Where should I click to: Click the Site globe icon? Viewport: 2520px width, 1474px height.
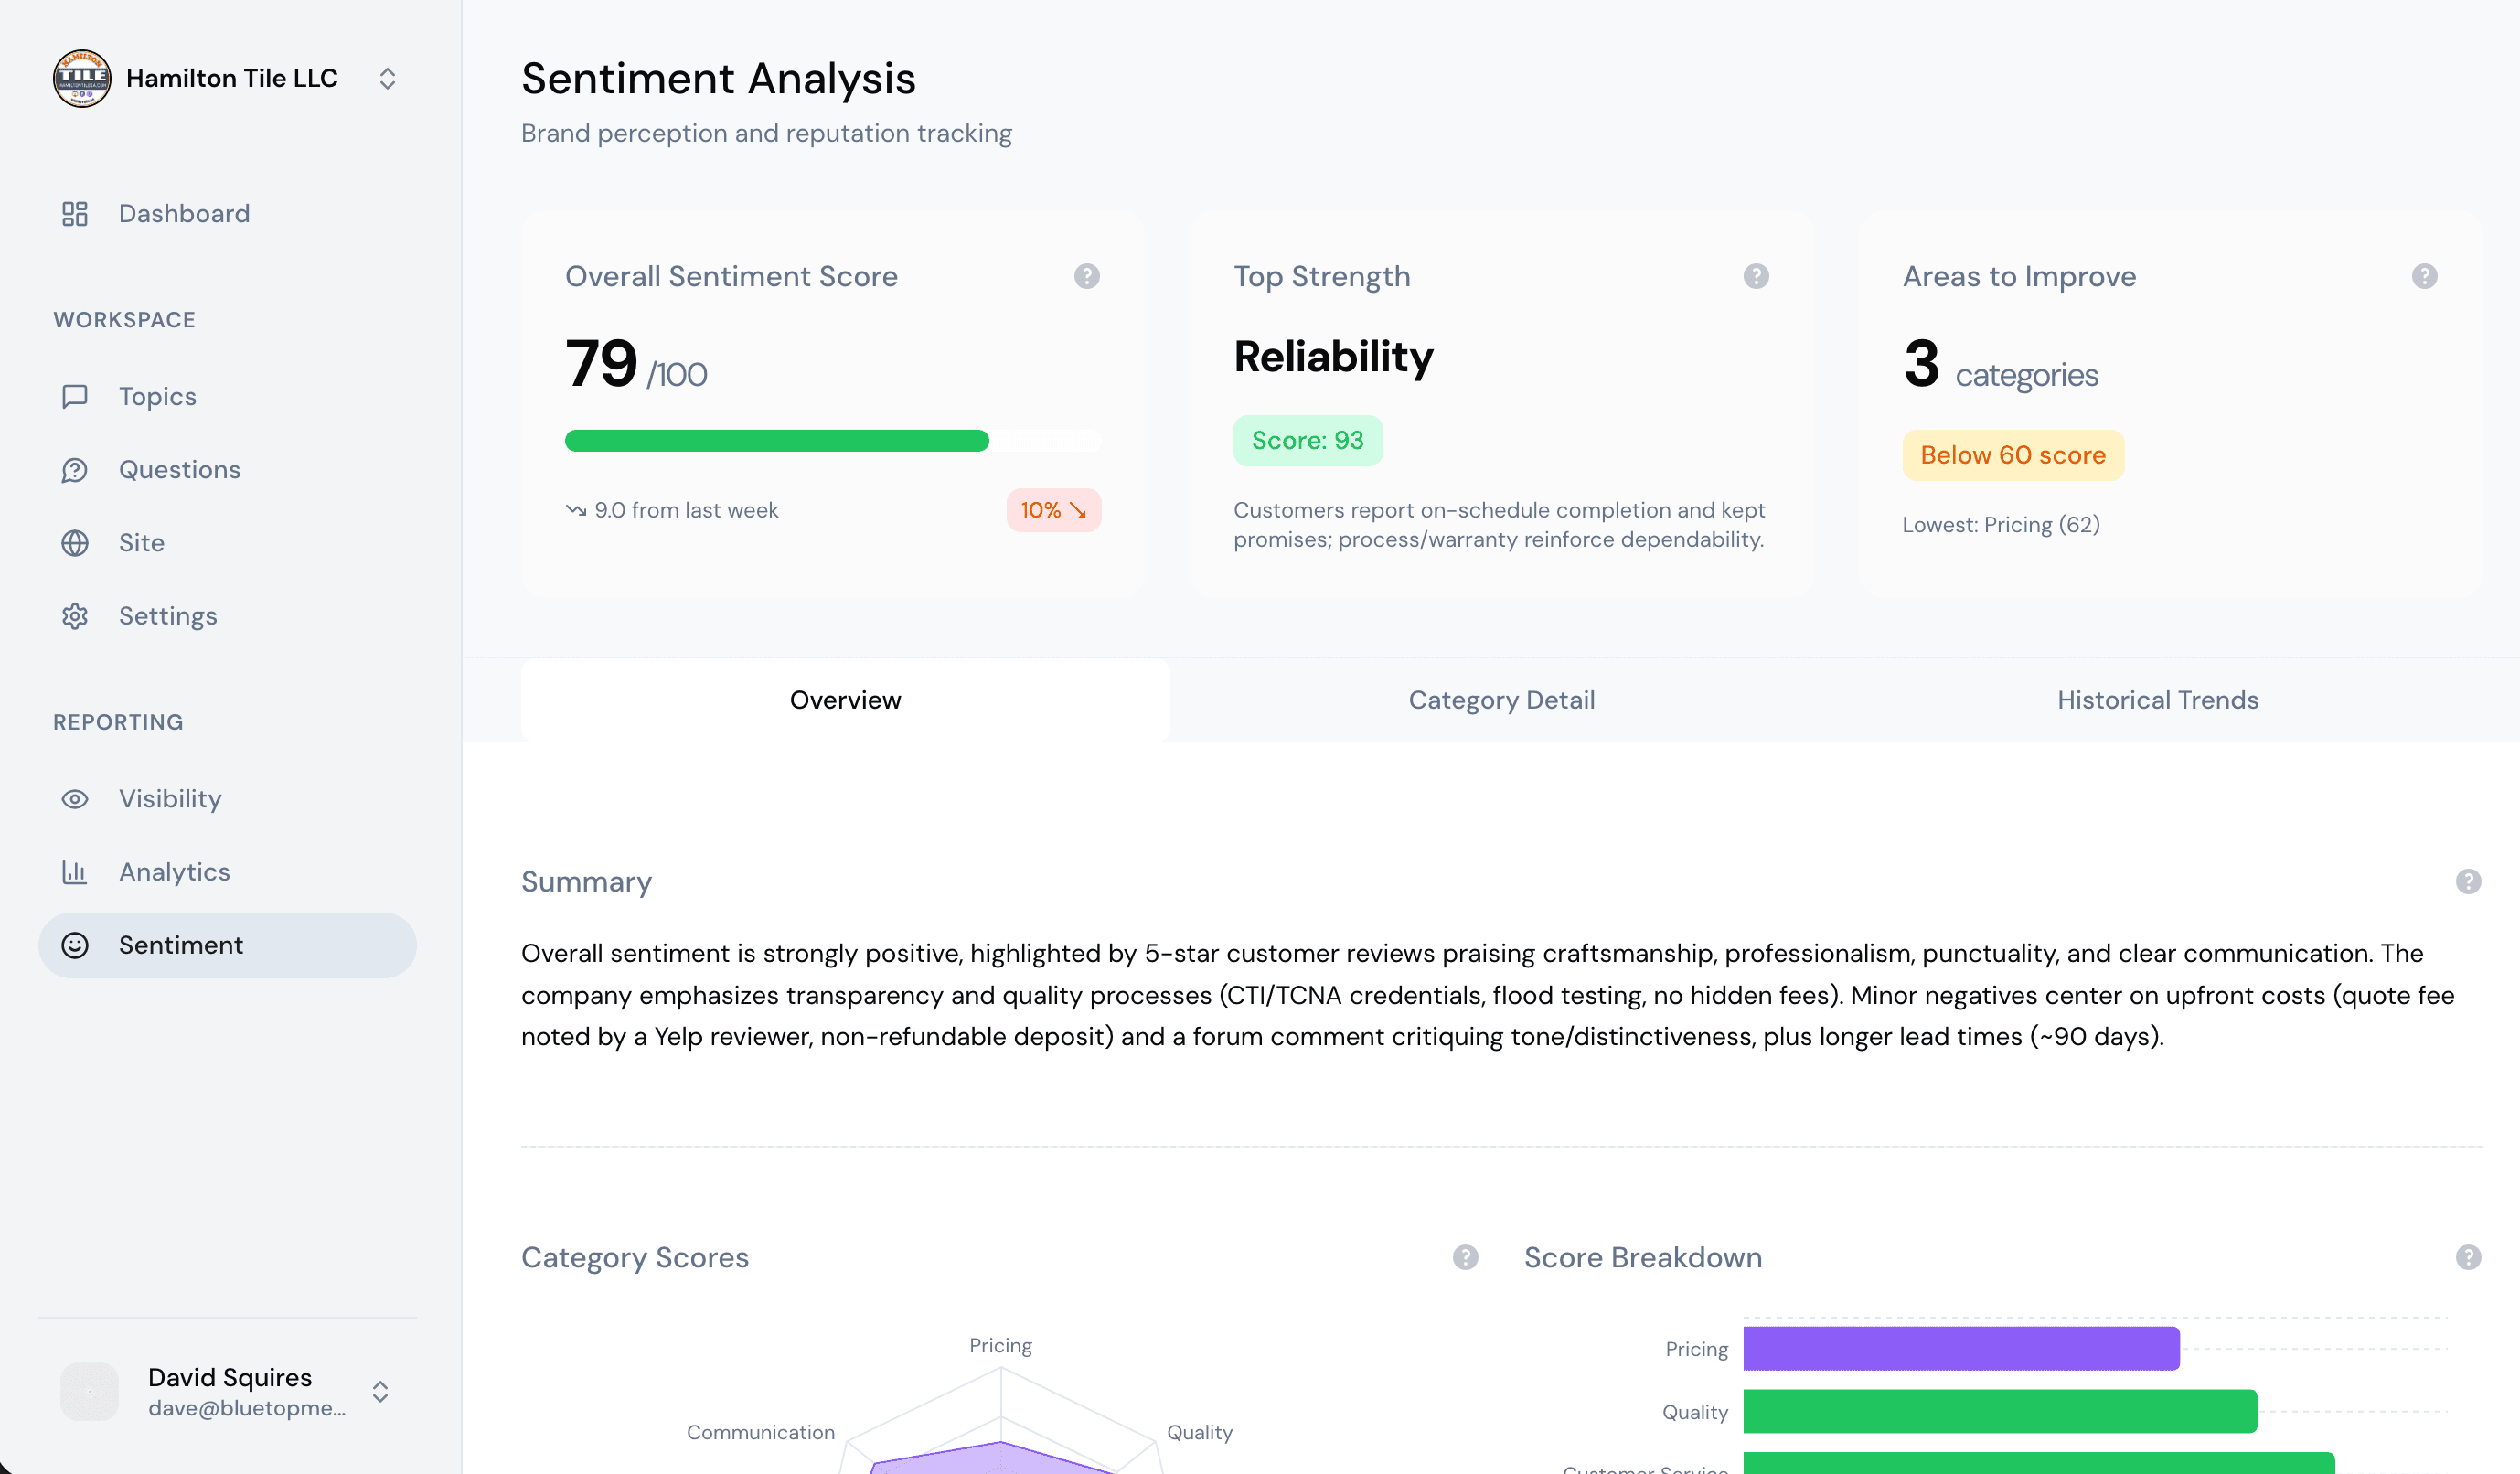pyautogui.click(x=75, y=543)
